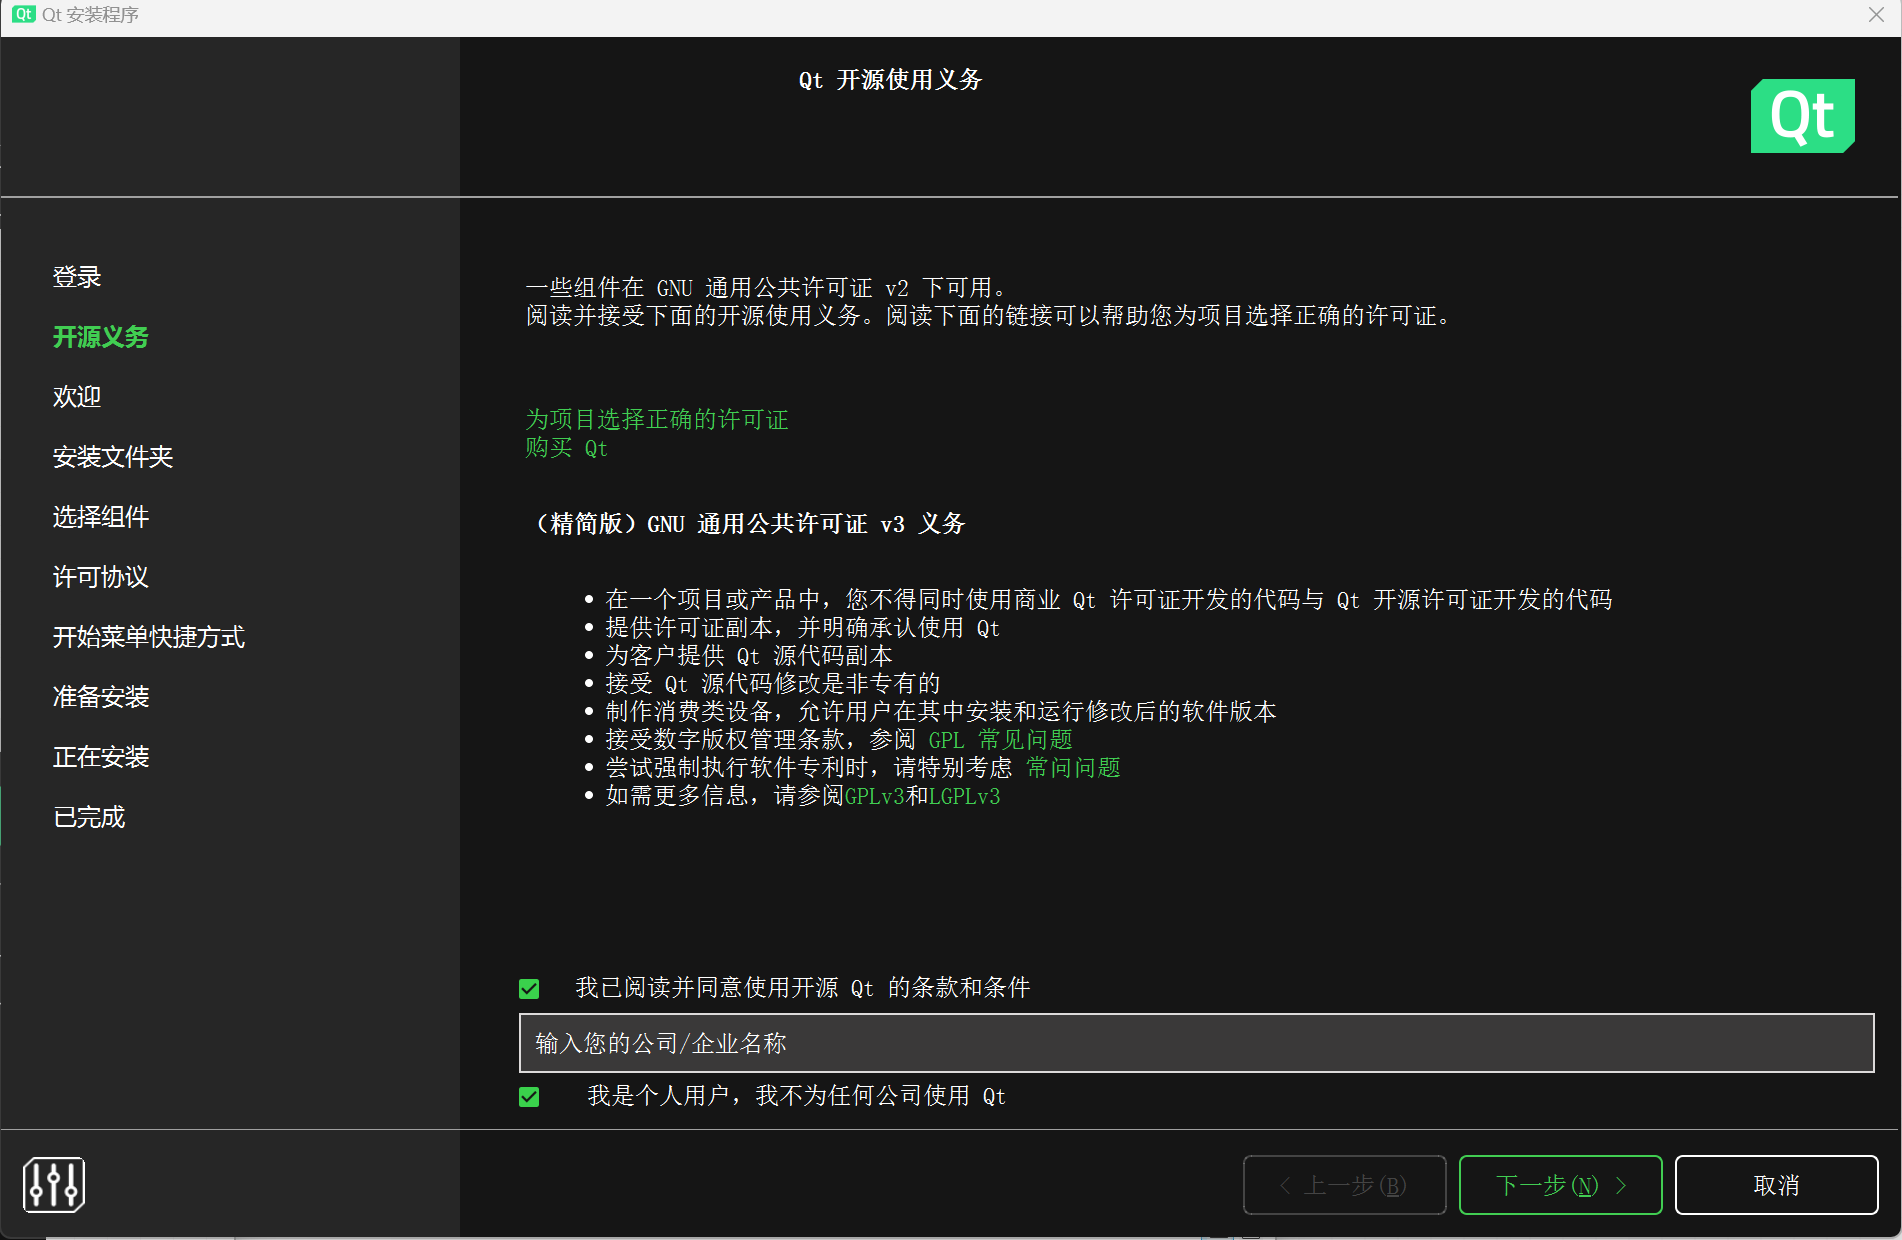
Task: Toggle the individual user checkbox
Action: (x=529, y=1097)
